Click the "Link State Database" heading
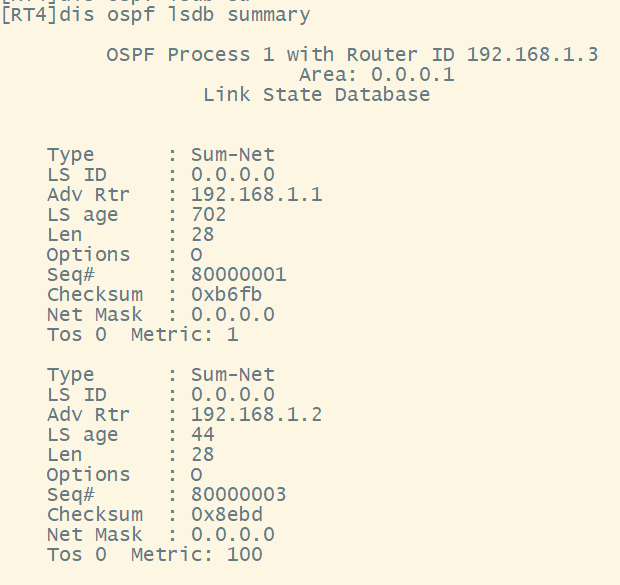Screen dimensions: 620x585 [x=316, y=95]
